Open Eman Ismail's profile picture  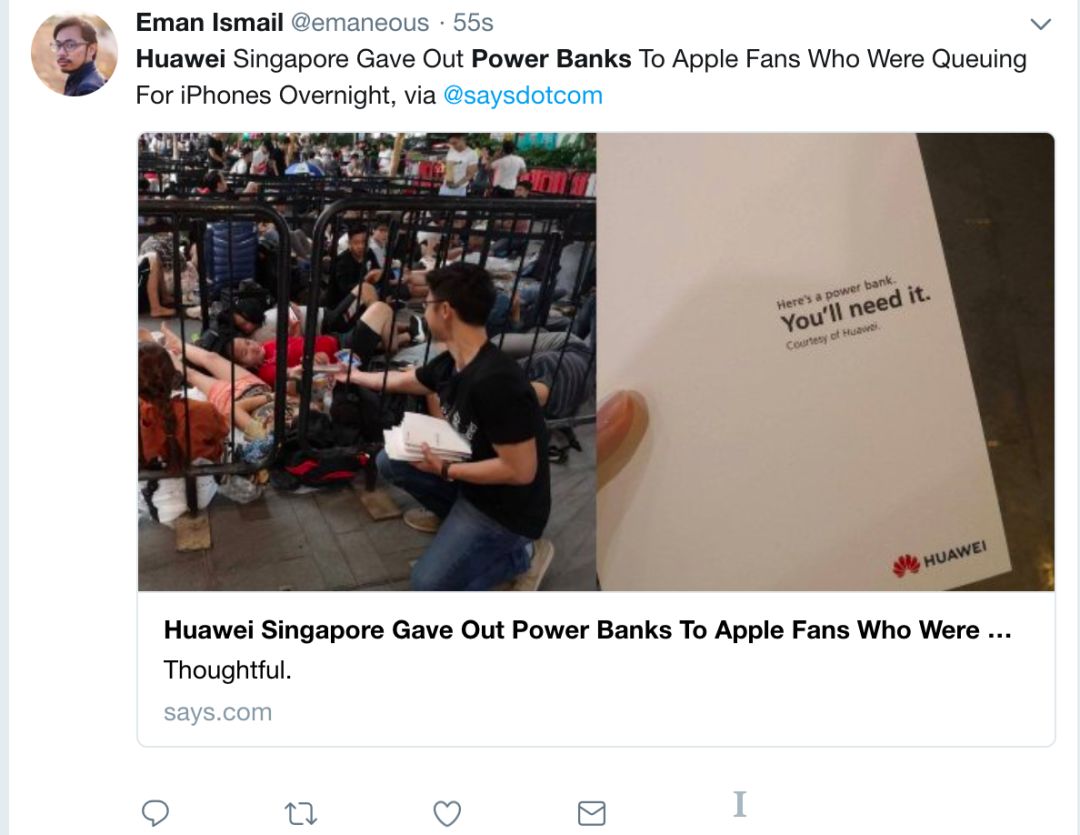click(x=74, y=54)
